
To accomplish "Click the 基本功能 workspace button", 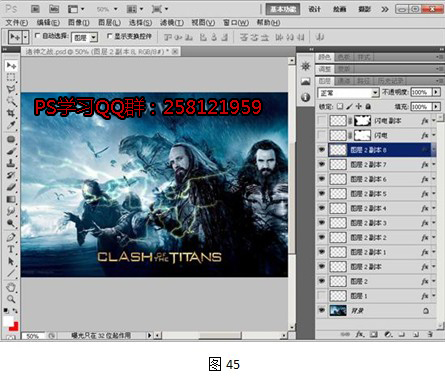I will pos(283,9).
